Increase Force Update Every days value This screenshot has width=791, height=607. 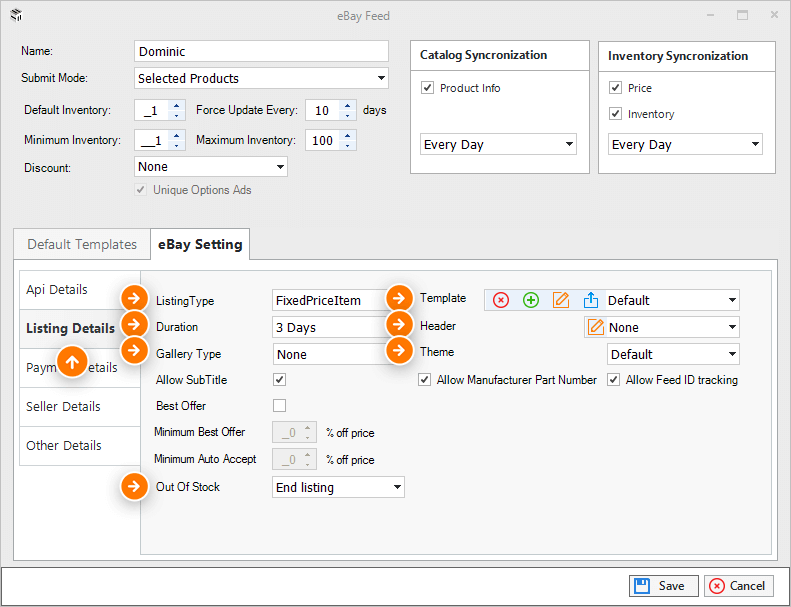pos(347,105)
